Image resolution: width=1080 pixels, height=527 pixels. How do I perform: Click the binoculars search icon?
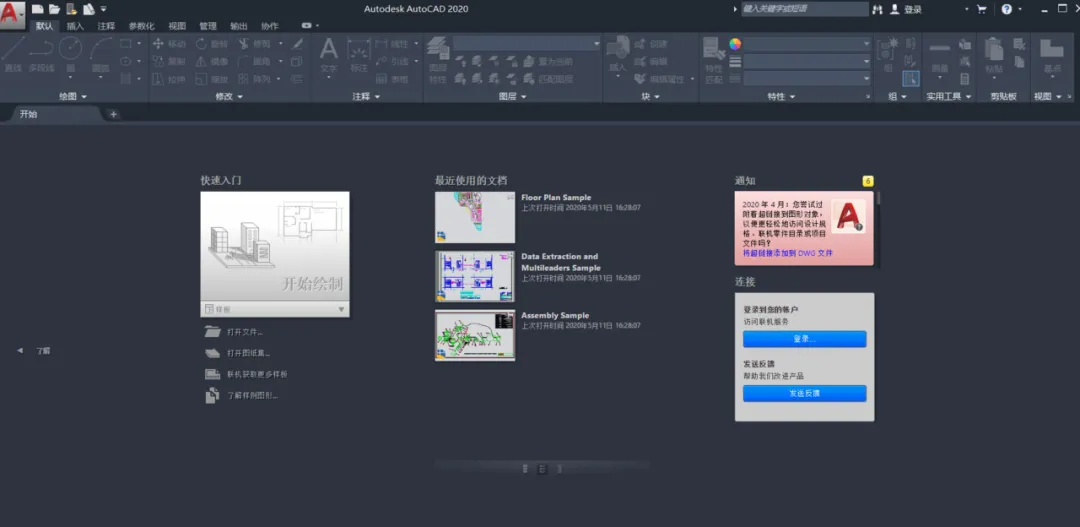click(x=877, y=9)
